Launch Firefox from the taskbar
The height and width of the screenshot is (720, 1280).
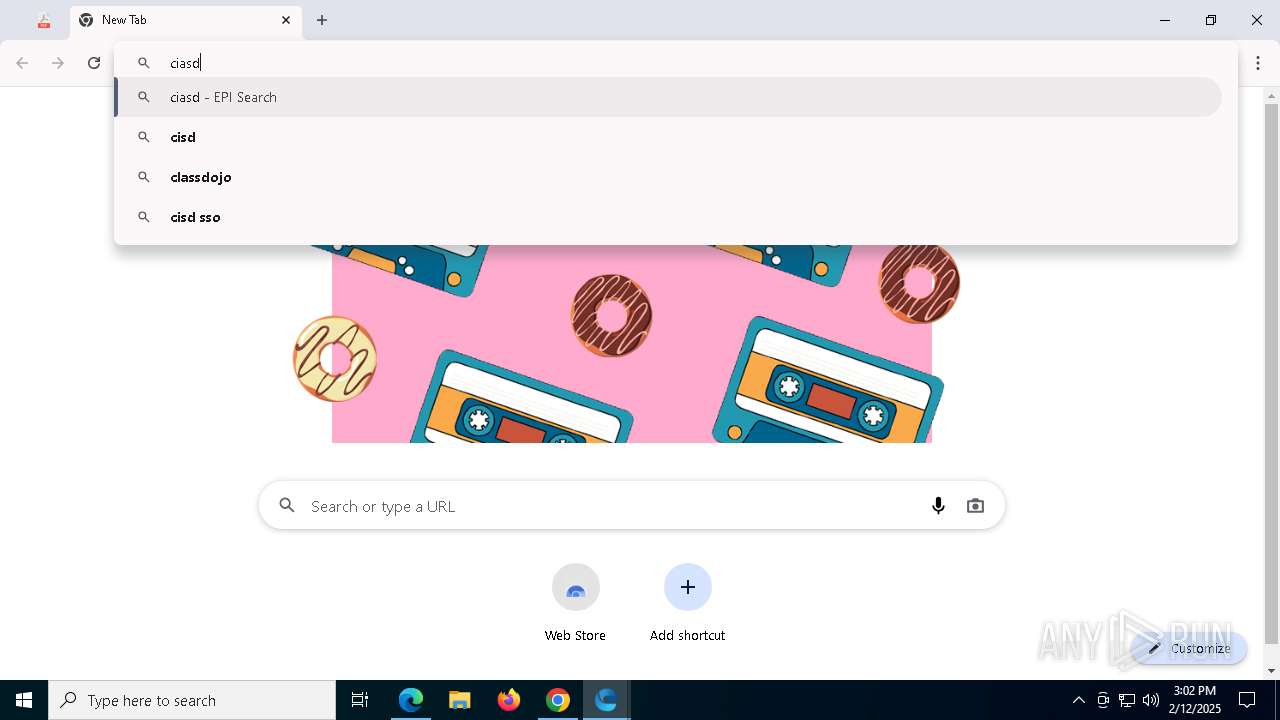coord(509,700)
